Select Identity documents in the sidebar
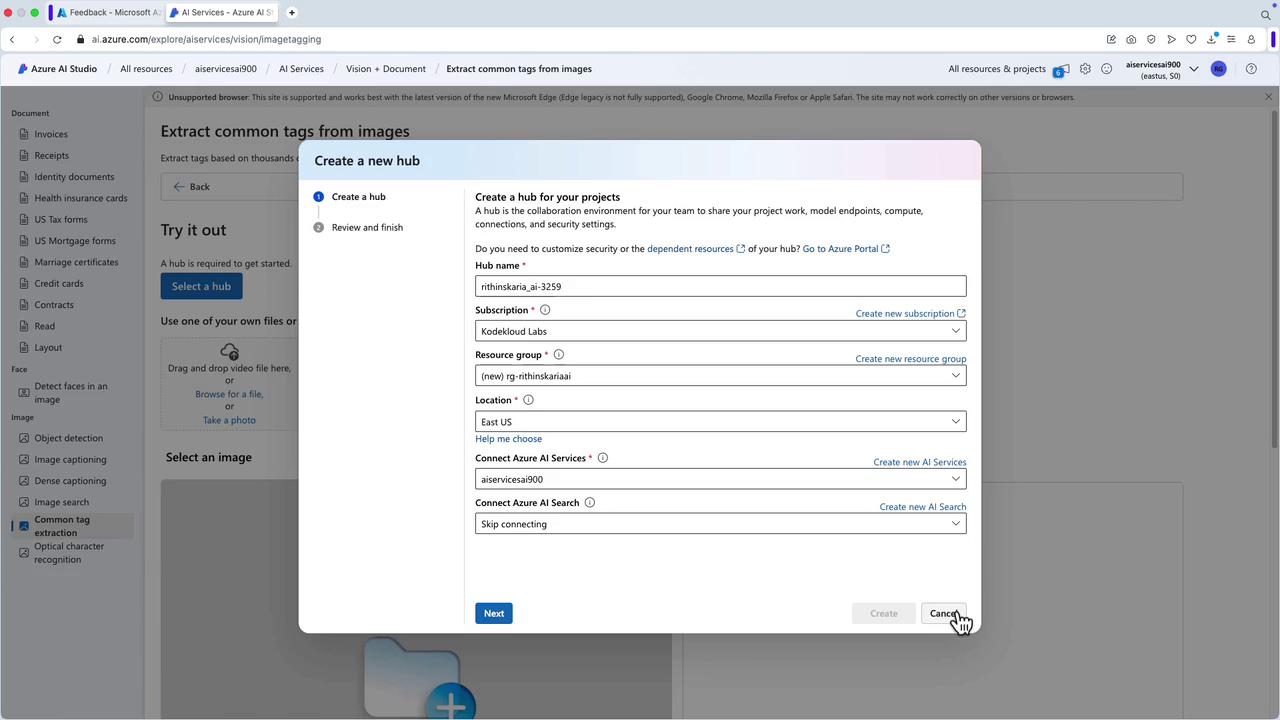 point(74,177)
